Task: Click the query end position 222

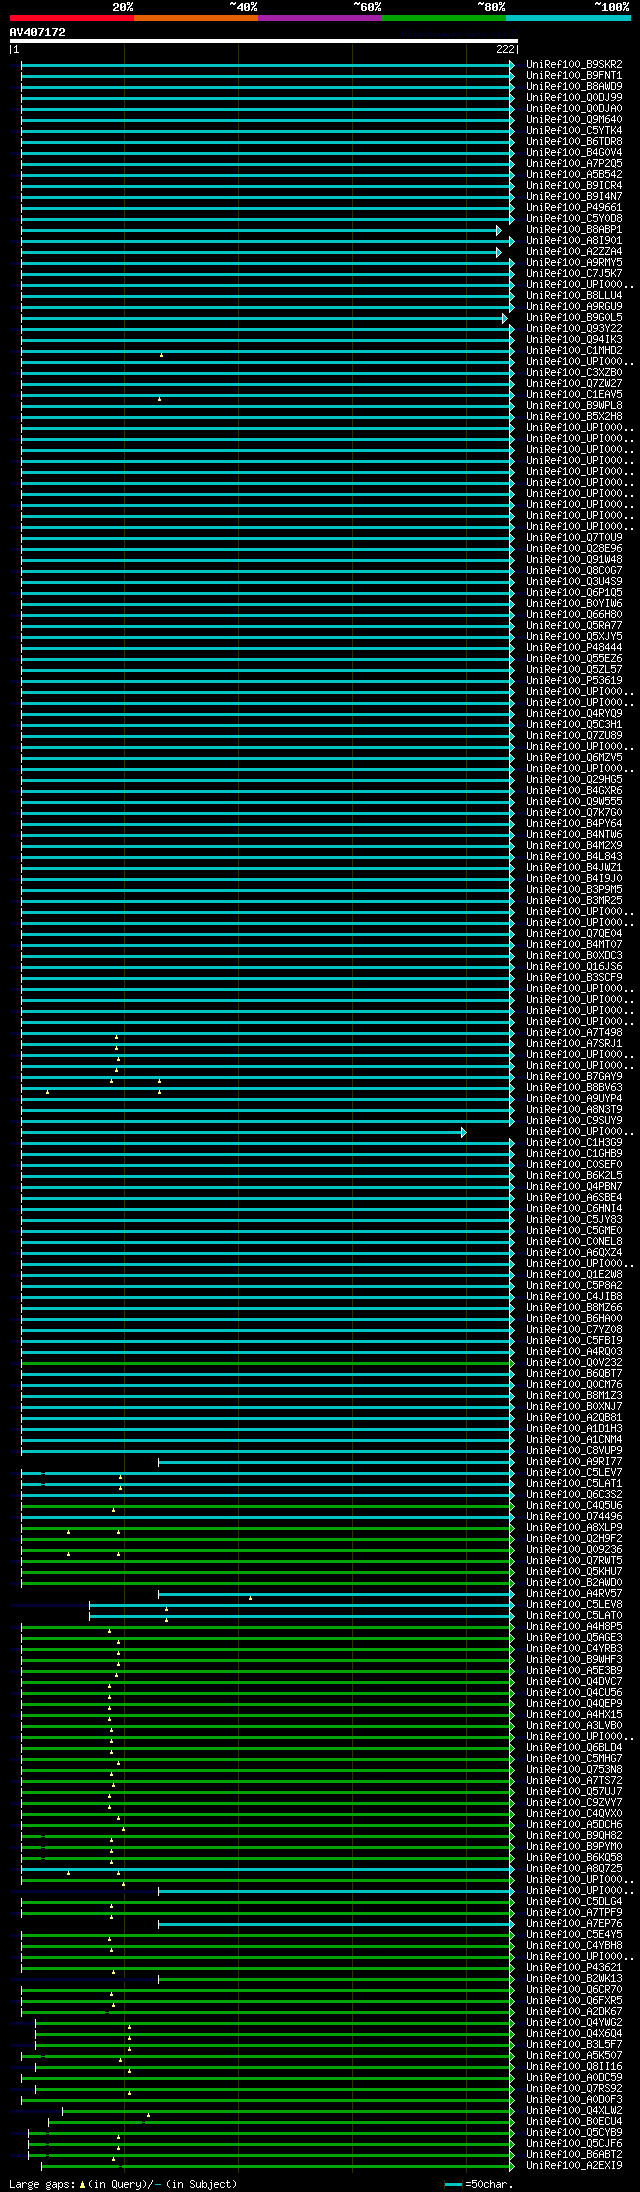Action: click(x=505, y=49)
